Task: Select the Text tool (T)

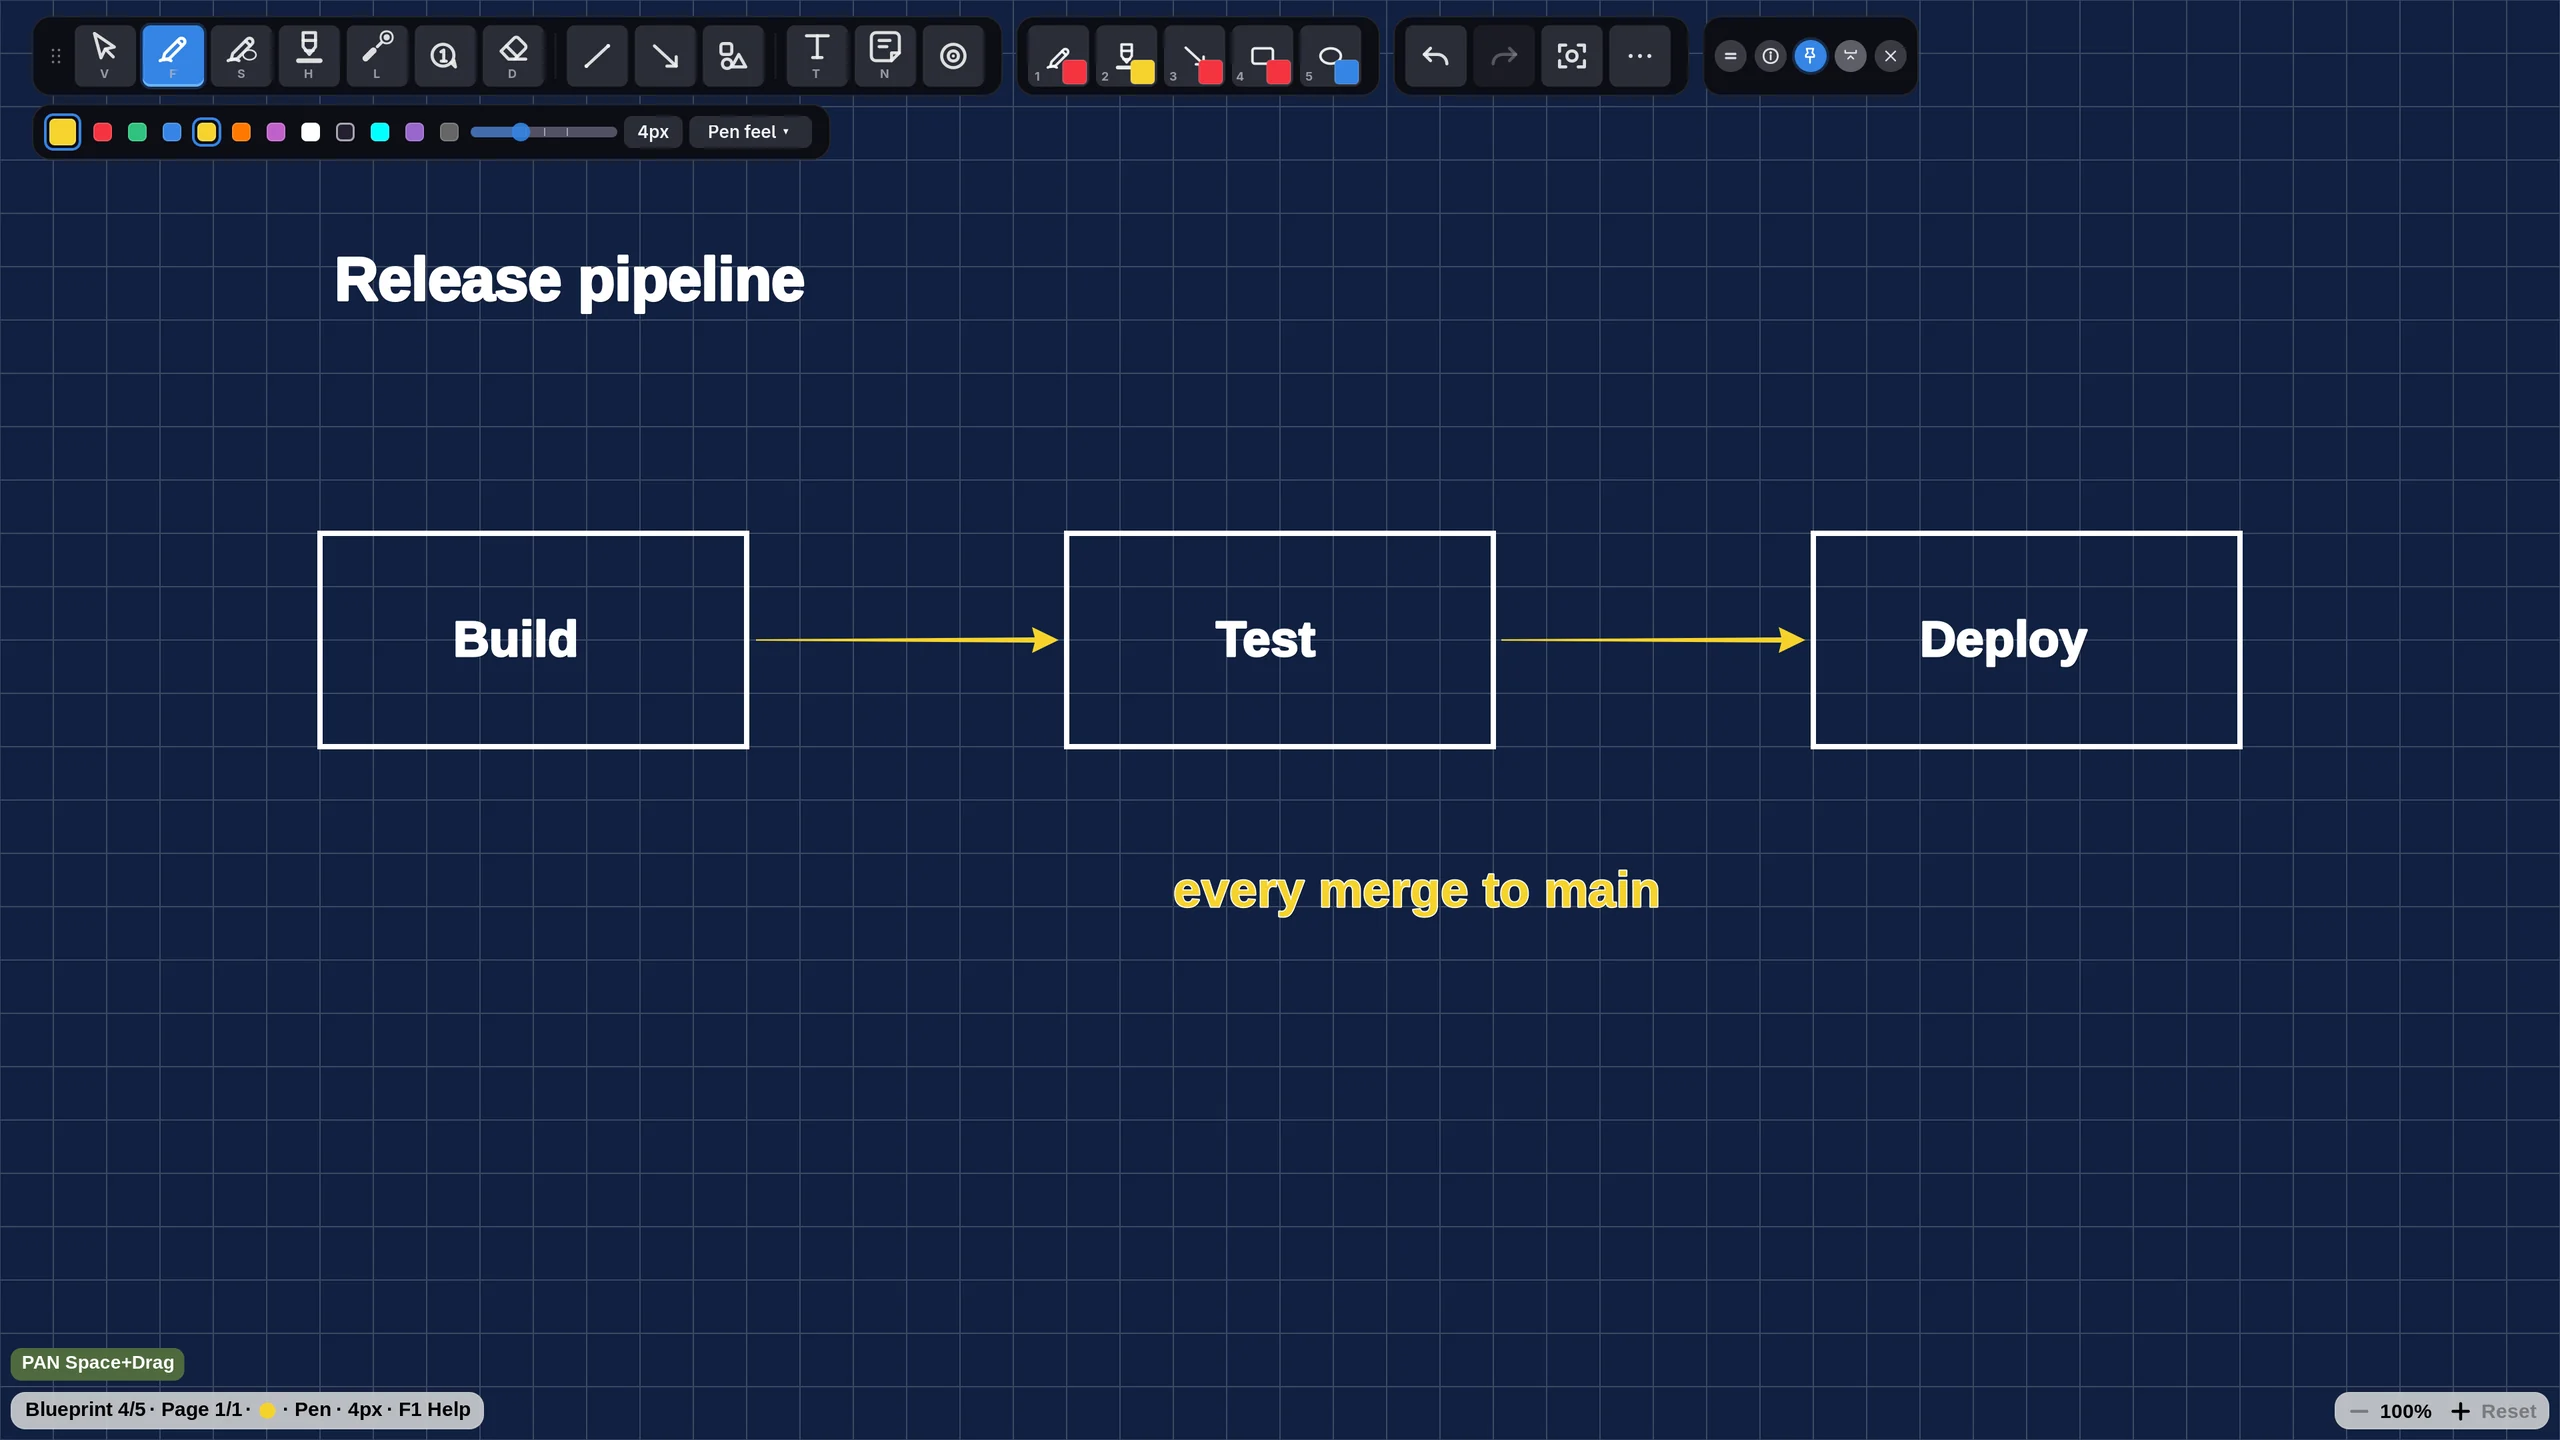Action: click(817, 56)
